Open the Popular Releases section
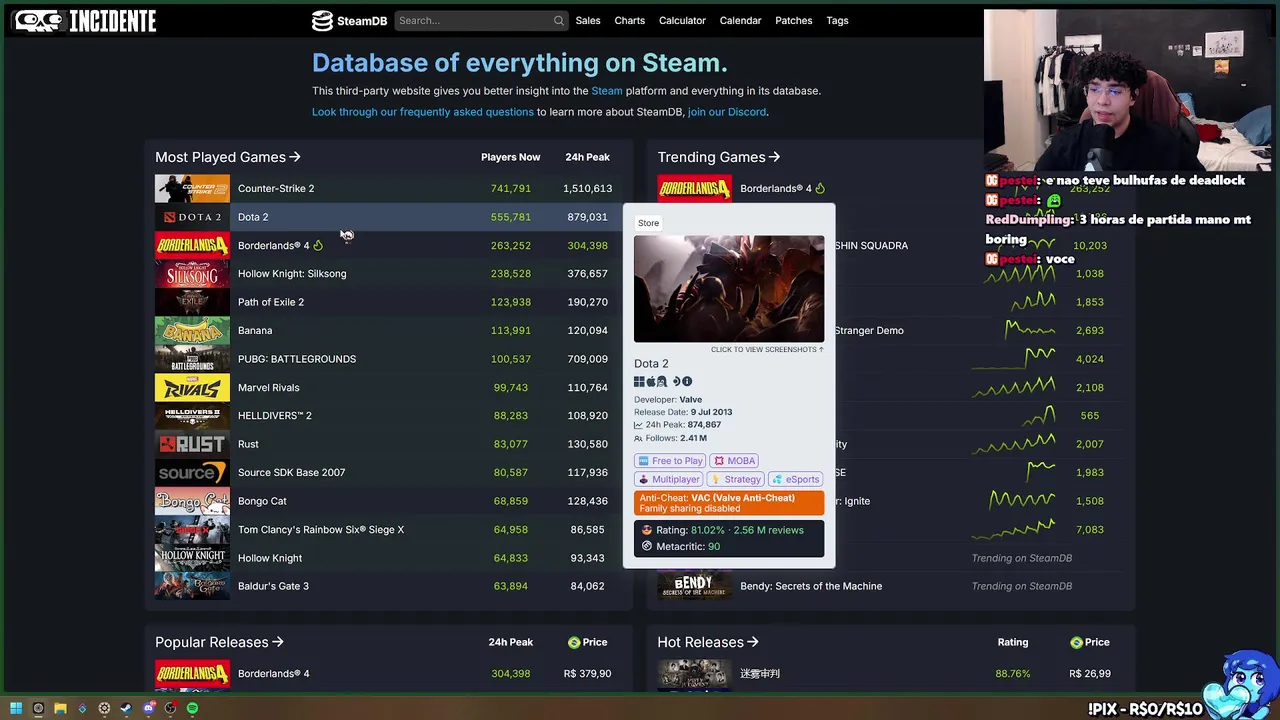Image resolution: width=1280 pixels, height=720 pixels. (x=219, y=642)
